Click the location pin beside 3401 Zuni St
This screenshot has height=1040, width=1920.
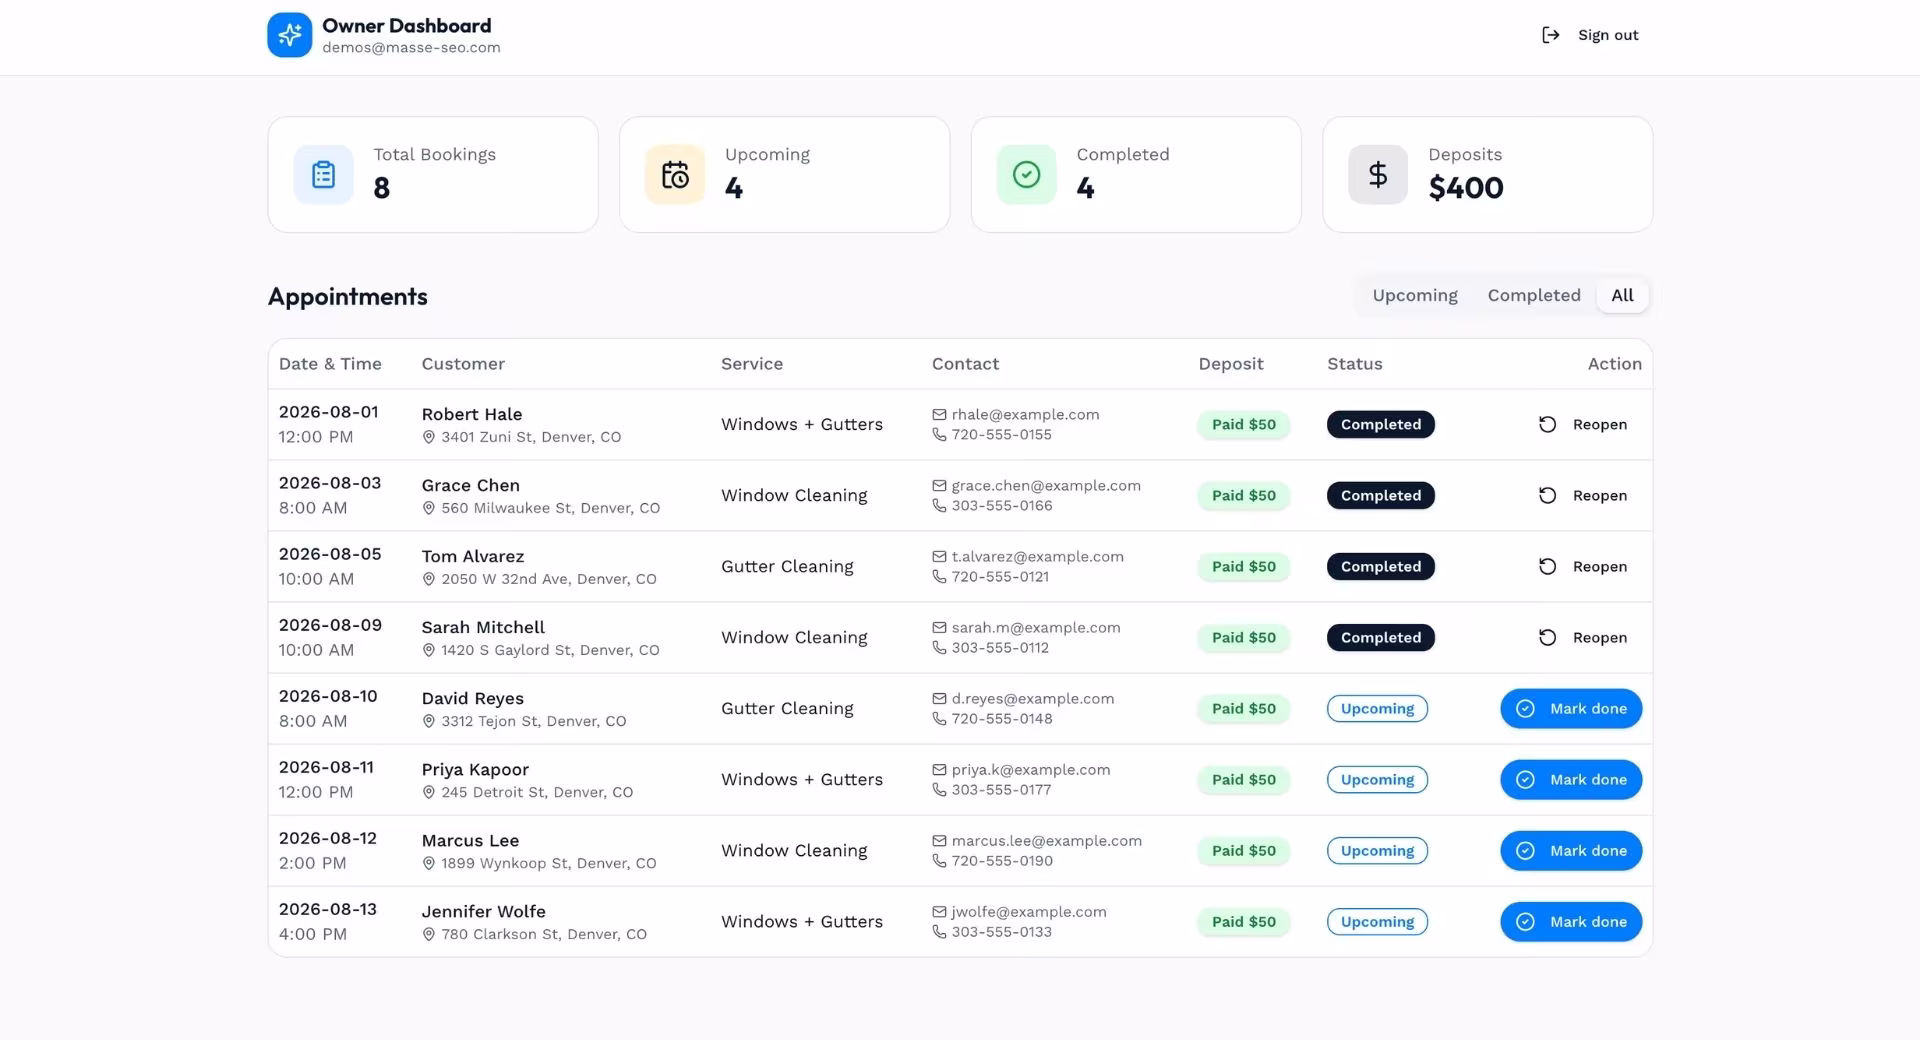429,437
